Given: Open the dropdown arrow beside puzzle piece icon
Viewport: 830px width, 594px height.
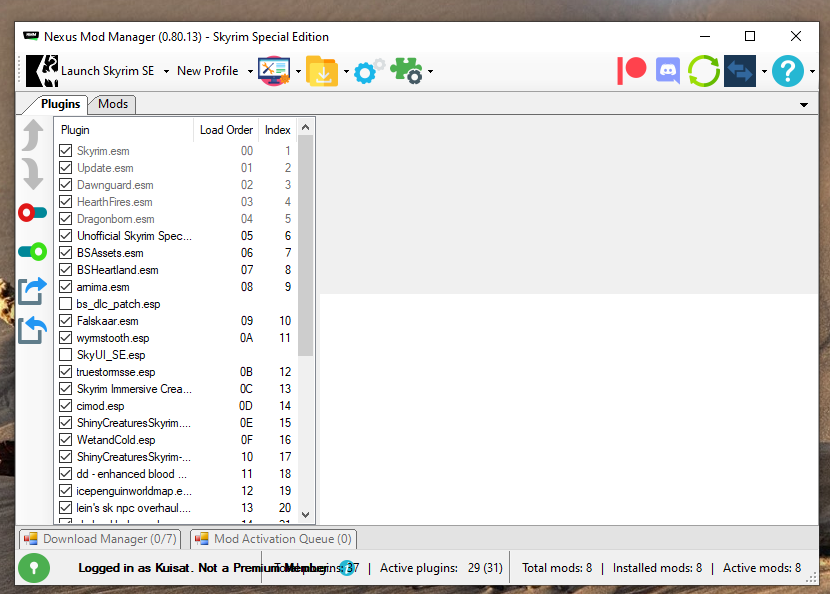Looking at the screenshot, I should [430, 71].
